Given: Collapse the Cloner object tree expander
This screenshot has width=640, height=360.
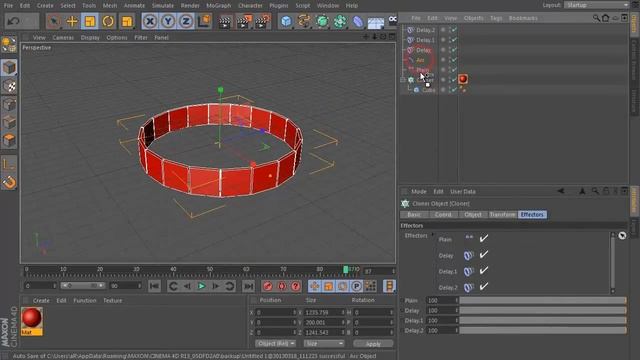Looking at the screenshot, I should 403,80.
